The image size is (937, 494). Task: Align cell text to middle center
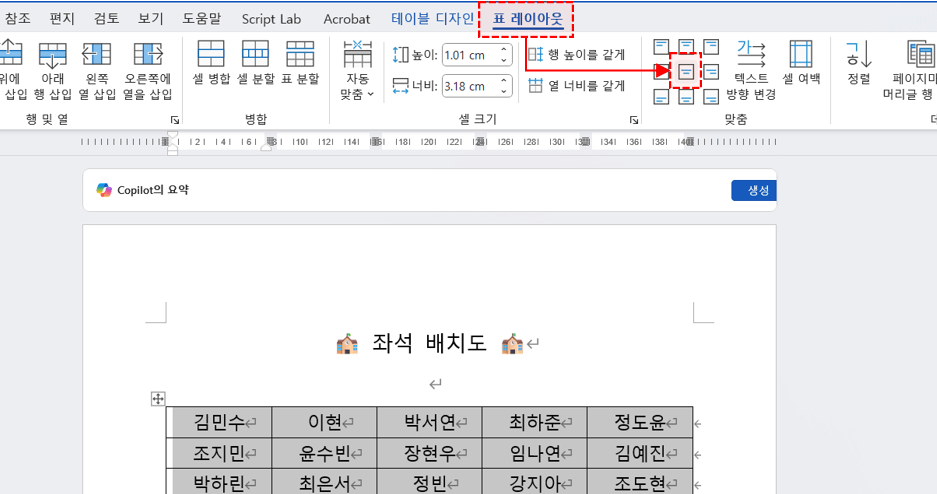point(686,72)
